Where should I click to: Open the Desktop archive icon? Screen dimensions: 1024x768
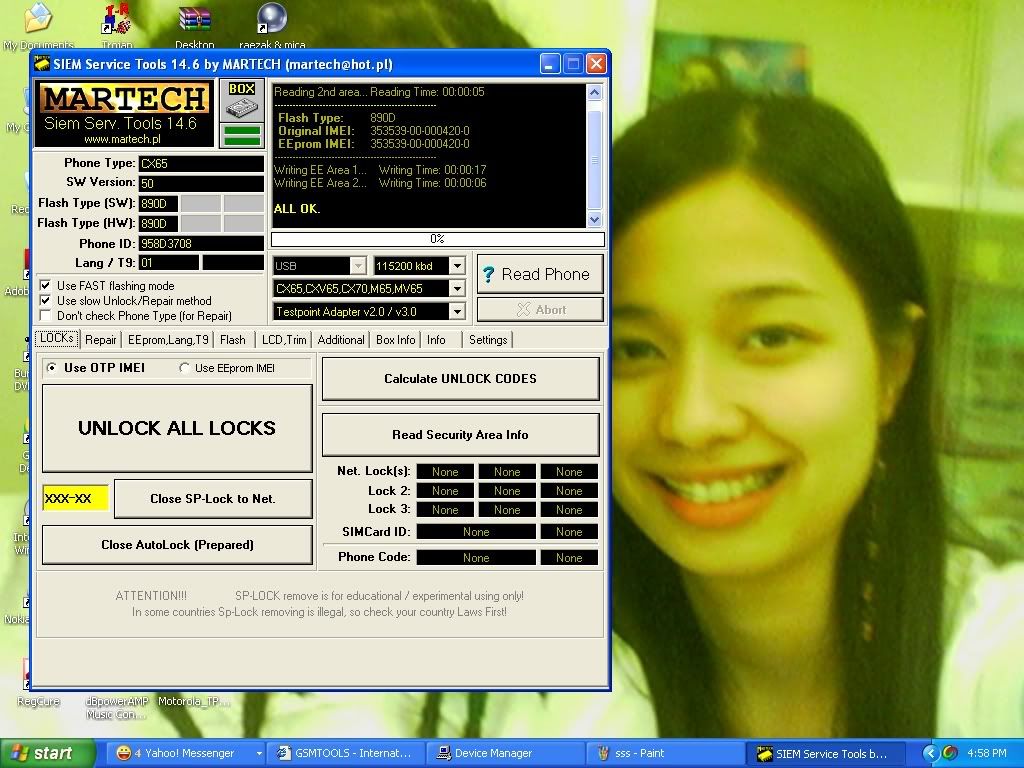tap(195, 19)
